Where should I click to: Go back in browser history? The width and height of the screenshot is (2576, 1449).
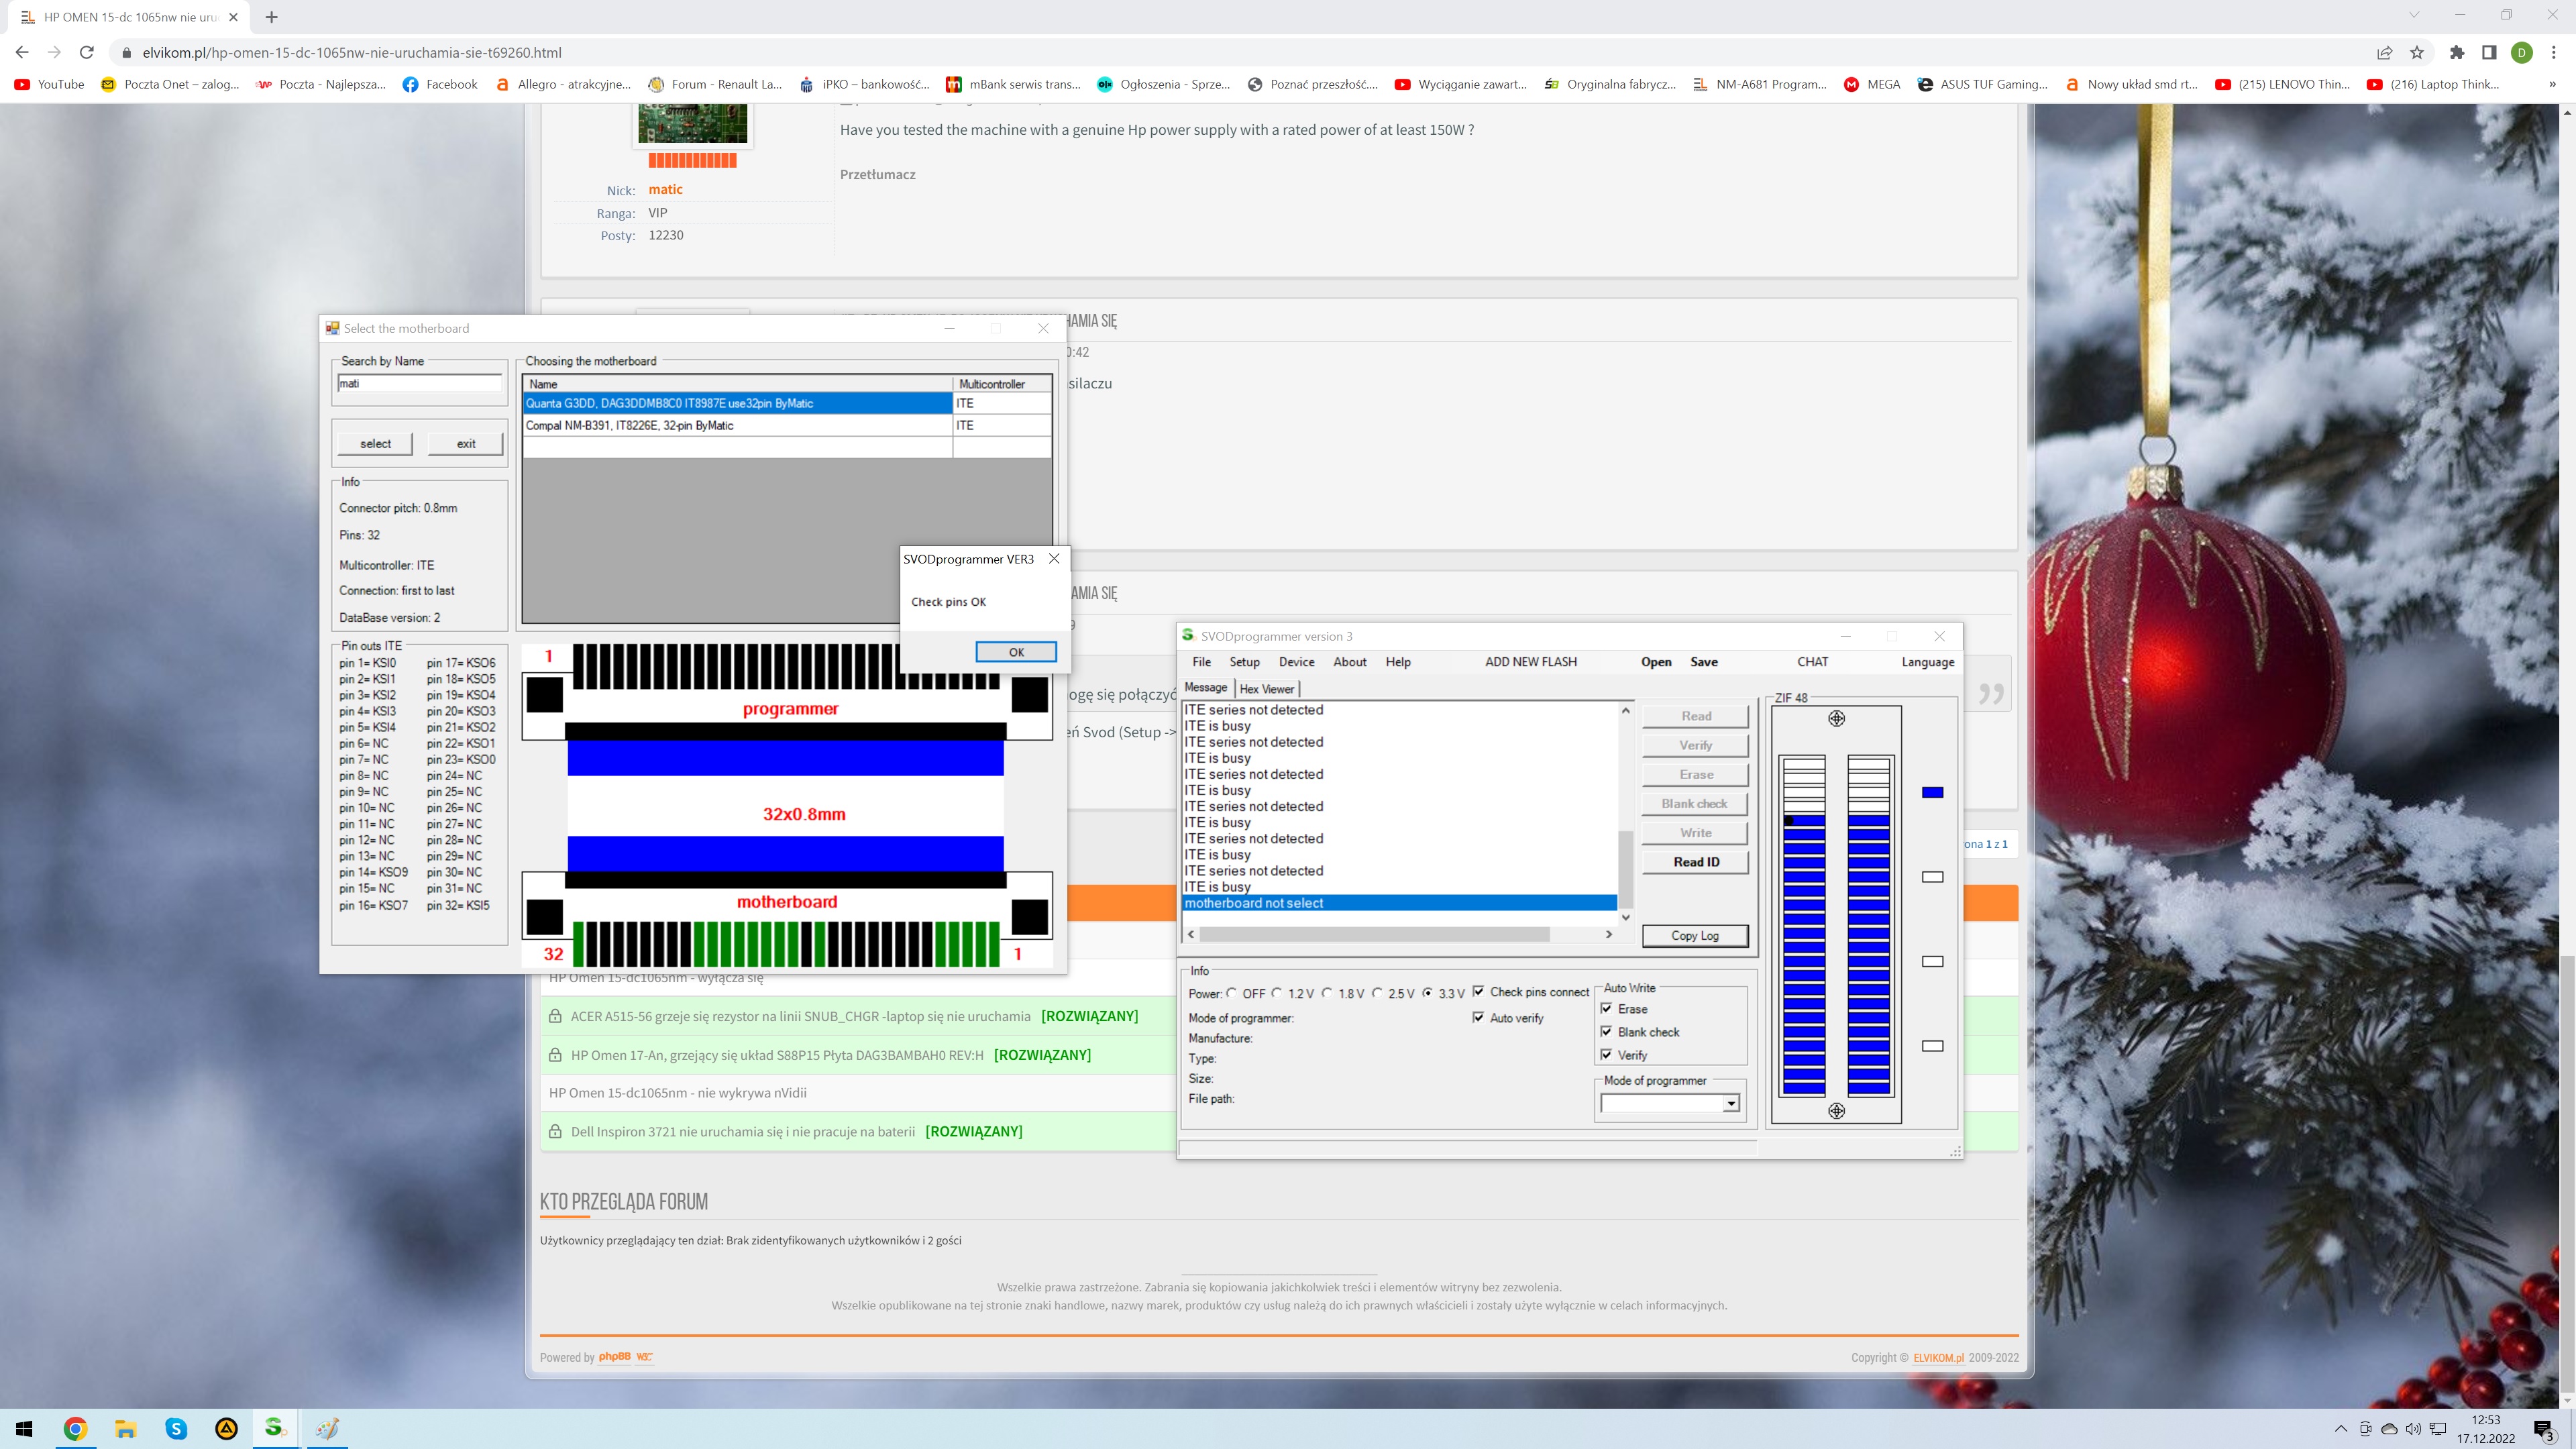click(x=22, y=52)
